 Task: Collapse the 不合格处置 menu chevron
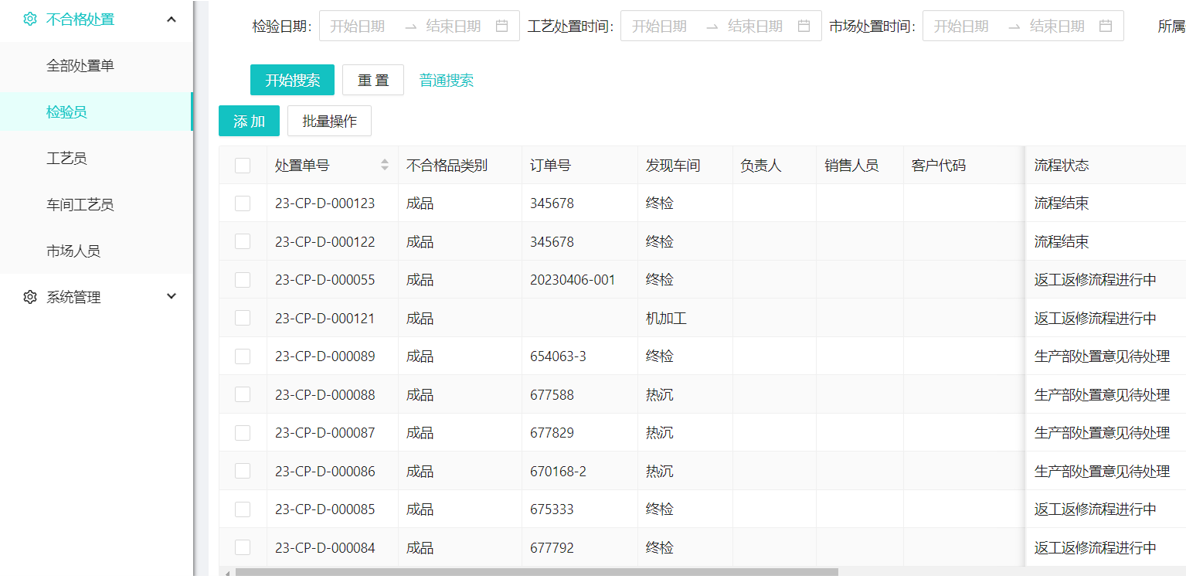pyautogui.click(x=171, y=19)
